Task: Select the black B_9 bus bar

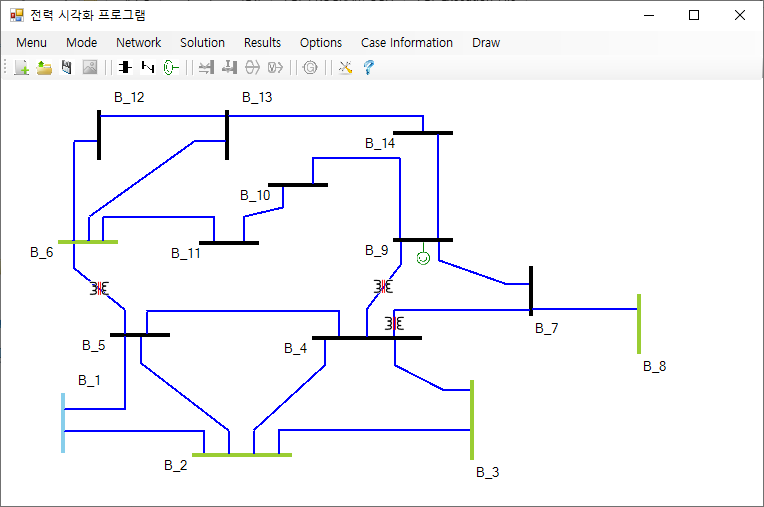Action: 423,240
